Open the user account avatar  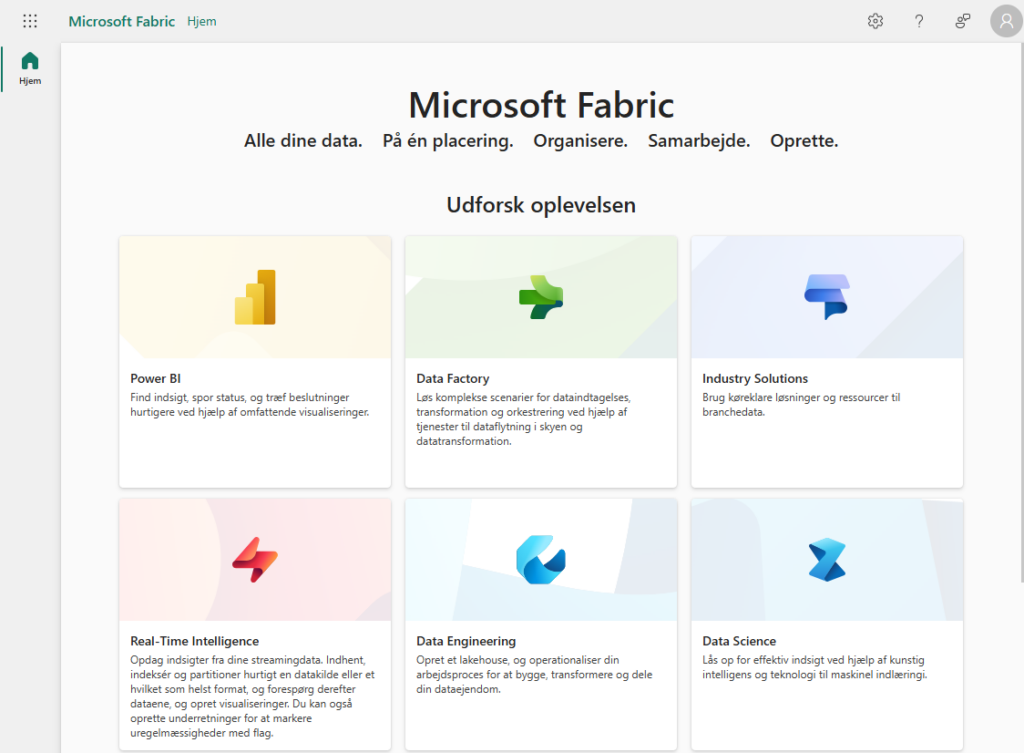(1006, 22)
